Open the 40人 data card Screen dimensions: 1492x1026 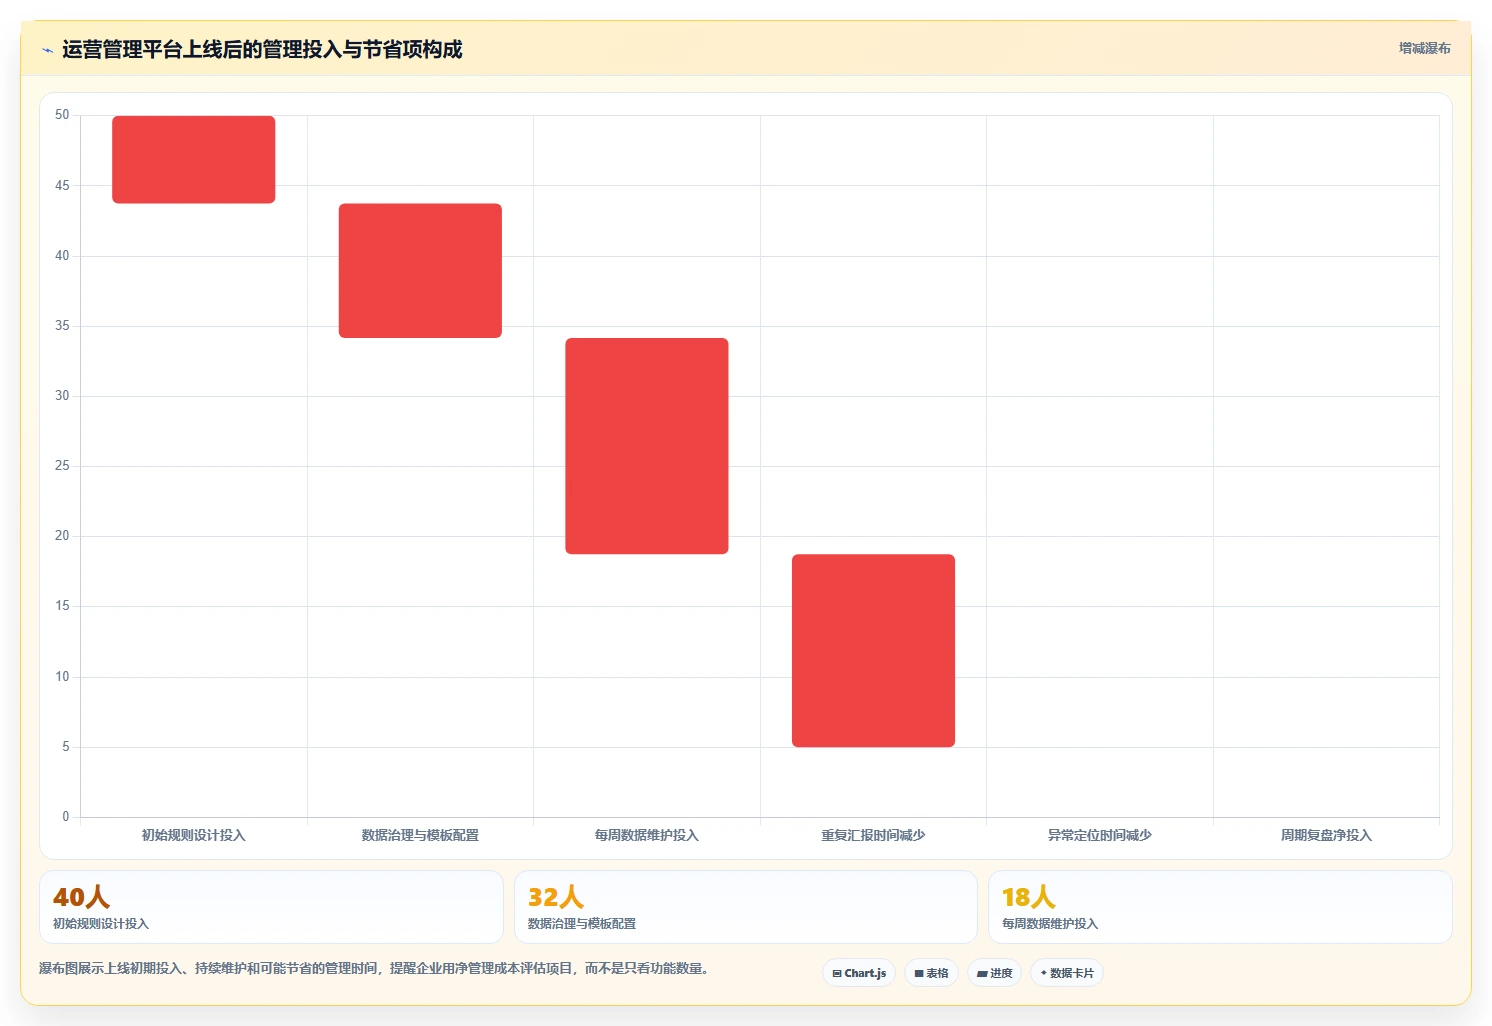(271, 907)
